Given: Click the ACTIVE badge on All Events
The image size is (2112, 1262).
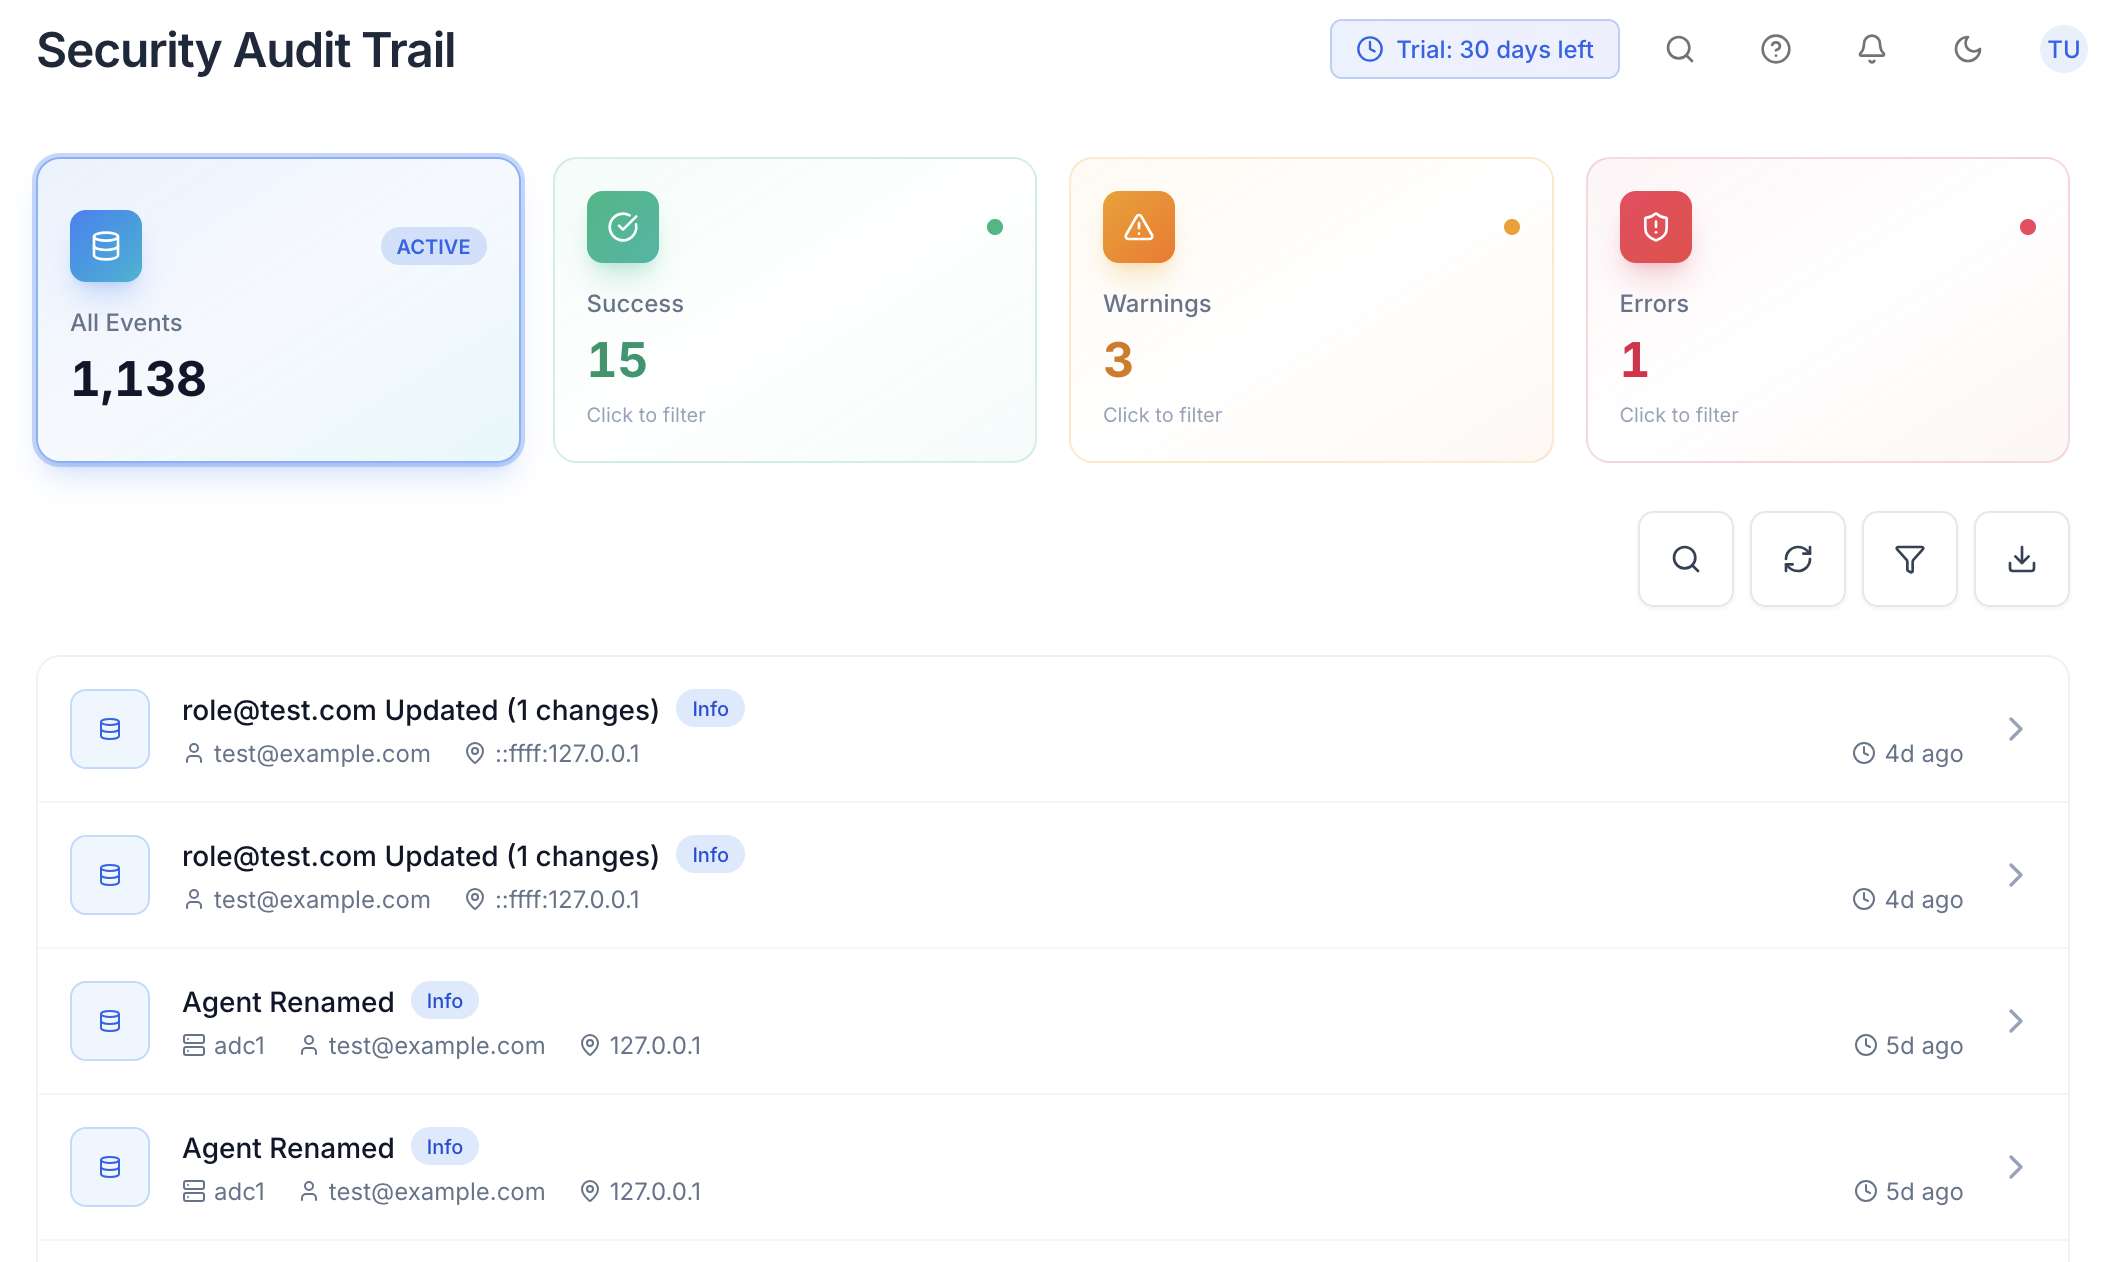Looking at the screenshot, I should 433,246.
